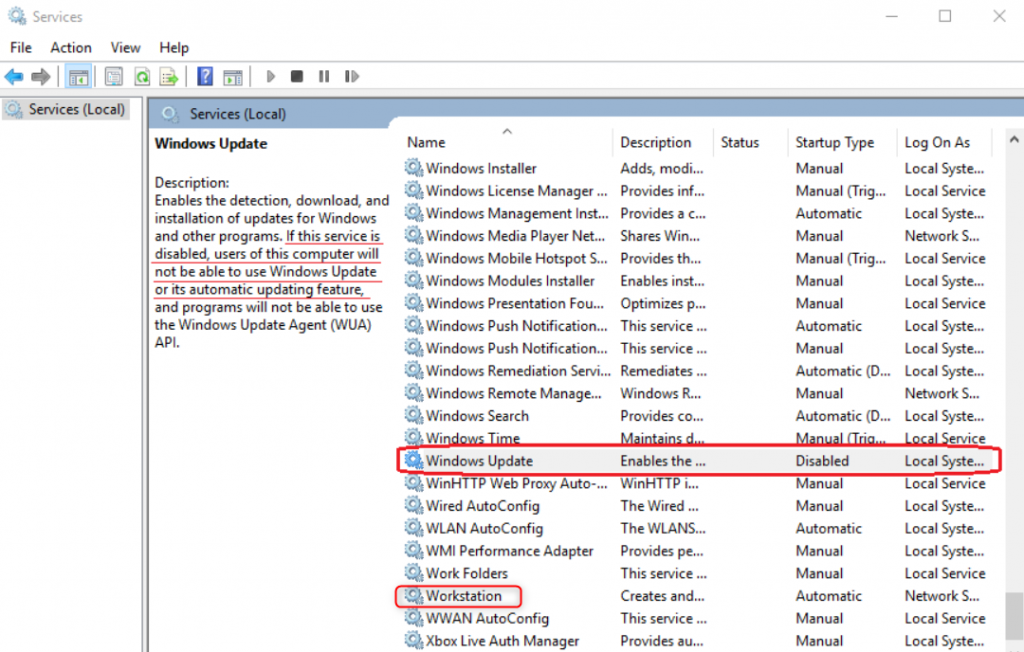The width and height of the screenshot is (1024, 652).
Task: Click the Stop Service square icon
Action: click(x=296, y=76)
